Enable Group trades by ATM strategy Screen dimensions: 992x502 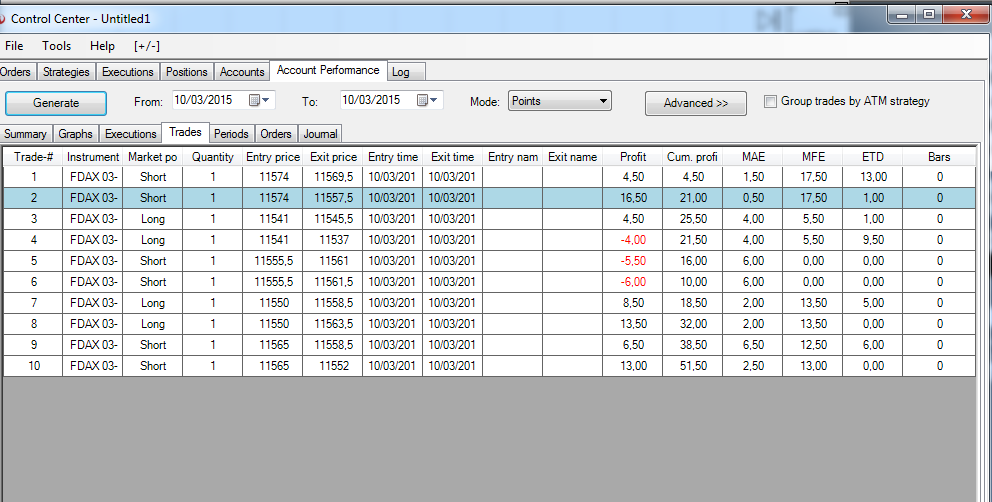(x=770, y=101)
